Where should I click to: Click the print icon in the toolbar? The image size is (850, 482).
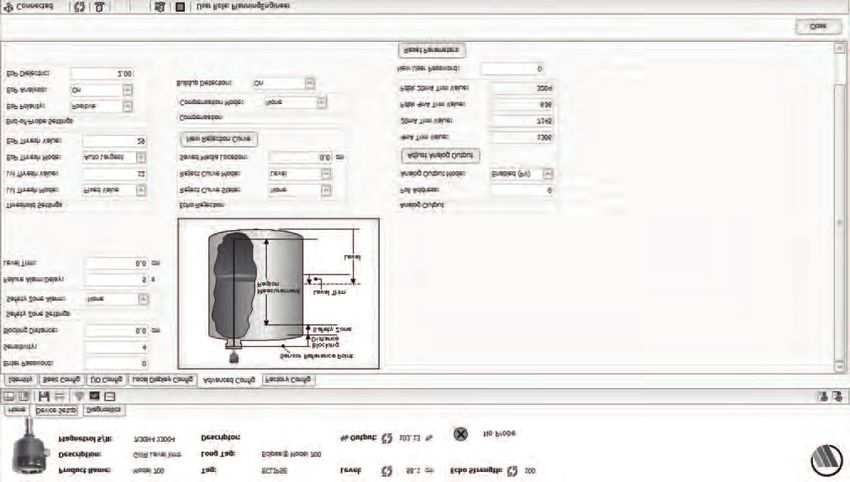(x=61, y=396)
